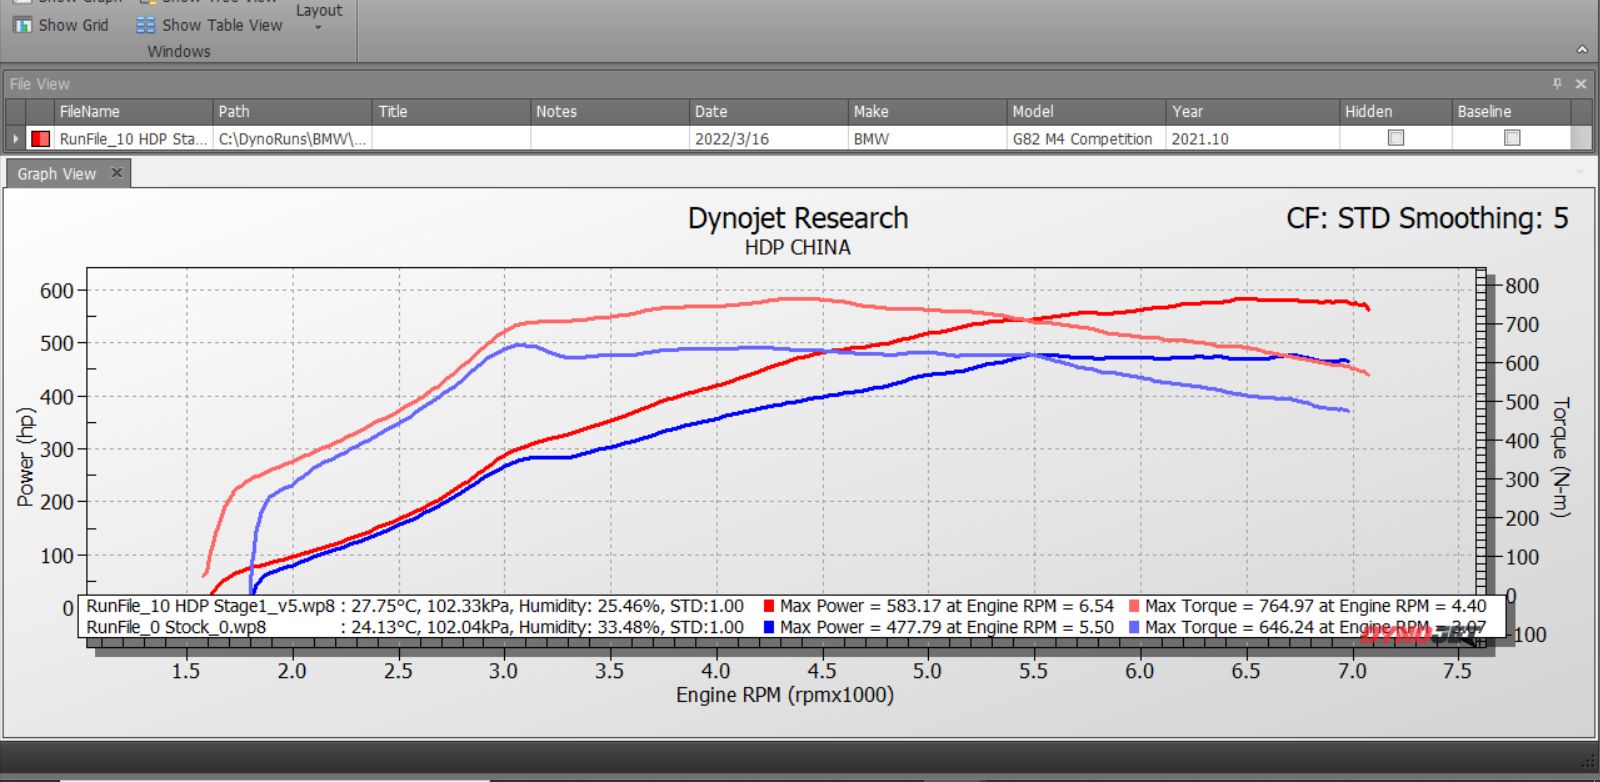Click the Engine RPM (rpmx1000) axis label
Image resolution: width=1600 pixels, height=782 pixels.
(785, 695)
